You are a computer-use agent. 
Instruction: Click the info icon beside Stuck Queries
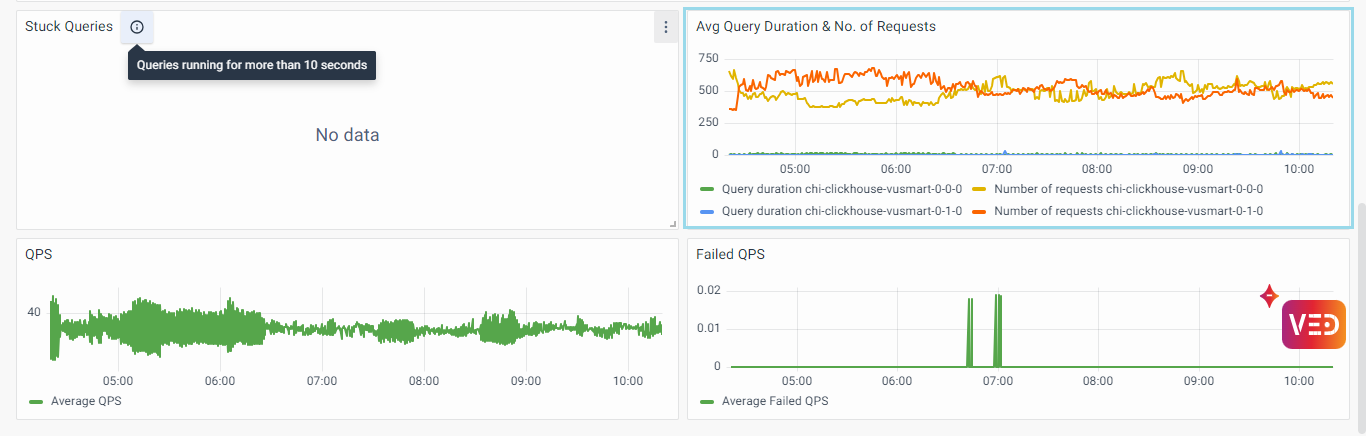click(x=137, y=27)
